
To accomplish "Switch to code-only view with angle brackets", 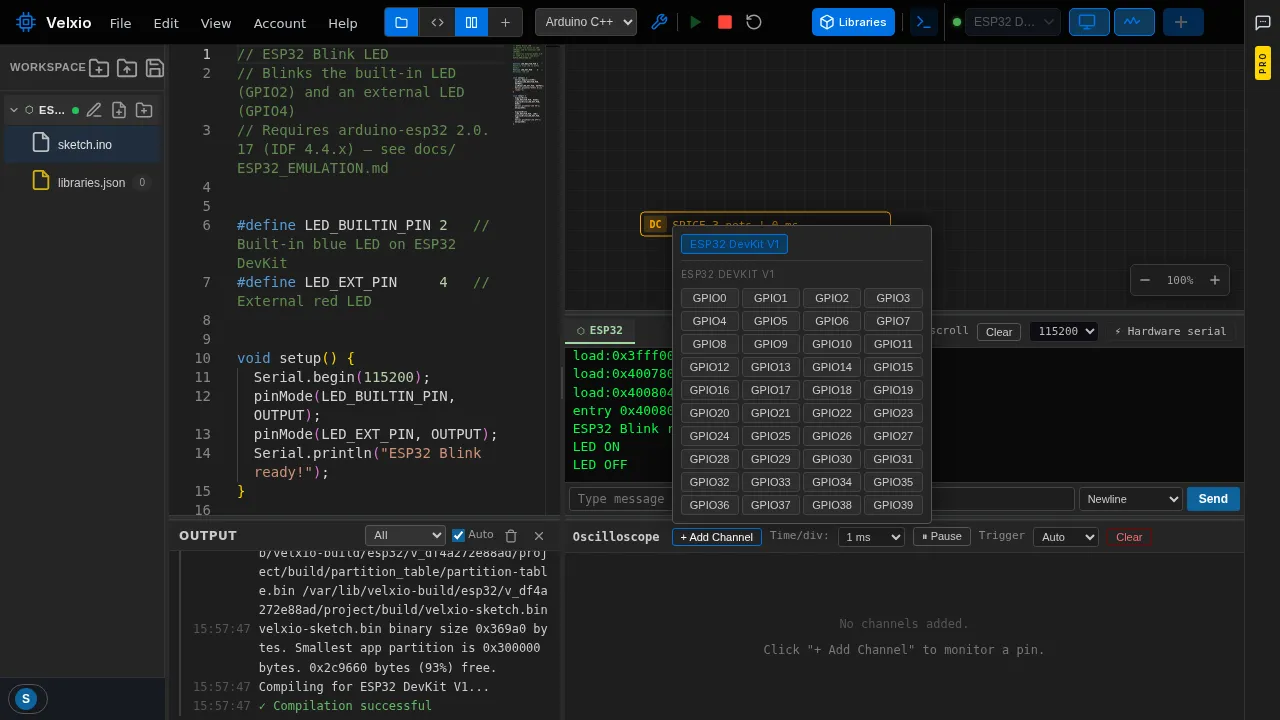I will click(437, 22).
